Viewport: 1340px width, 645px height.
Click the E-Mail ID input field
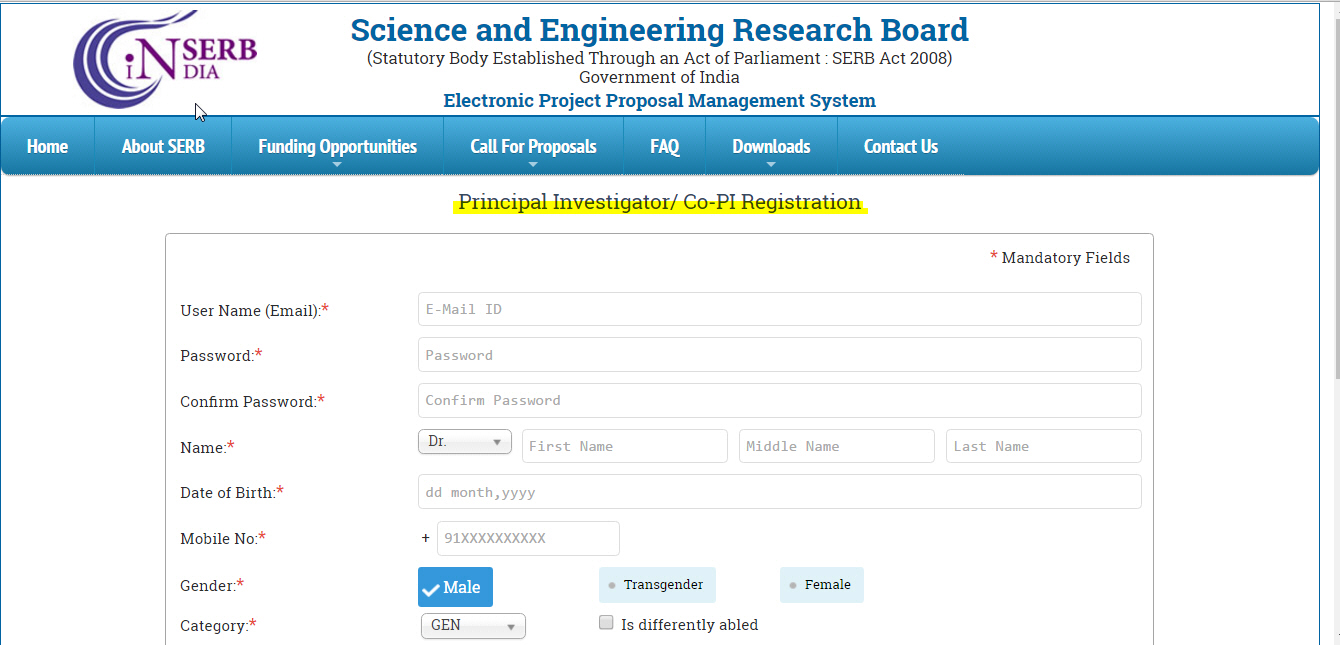[x=779, y=308]
